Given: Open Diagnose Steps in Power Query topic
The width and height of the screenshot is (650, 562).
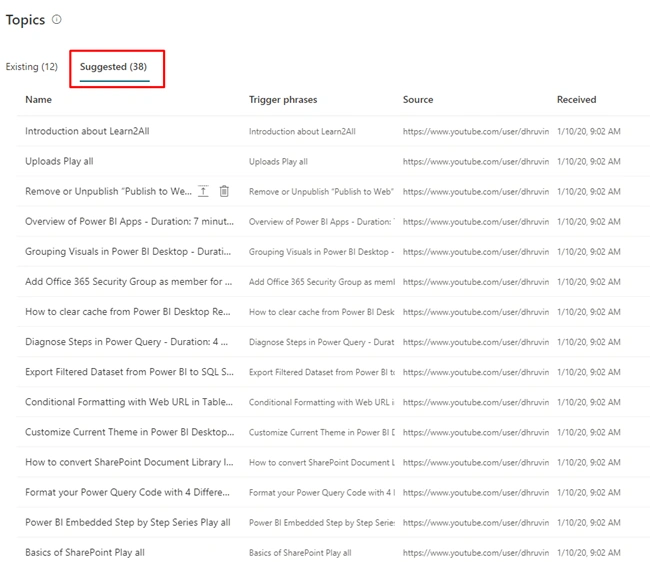Looking at the screenshot, I should click(x=126, y=342).
